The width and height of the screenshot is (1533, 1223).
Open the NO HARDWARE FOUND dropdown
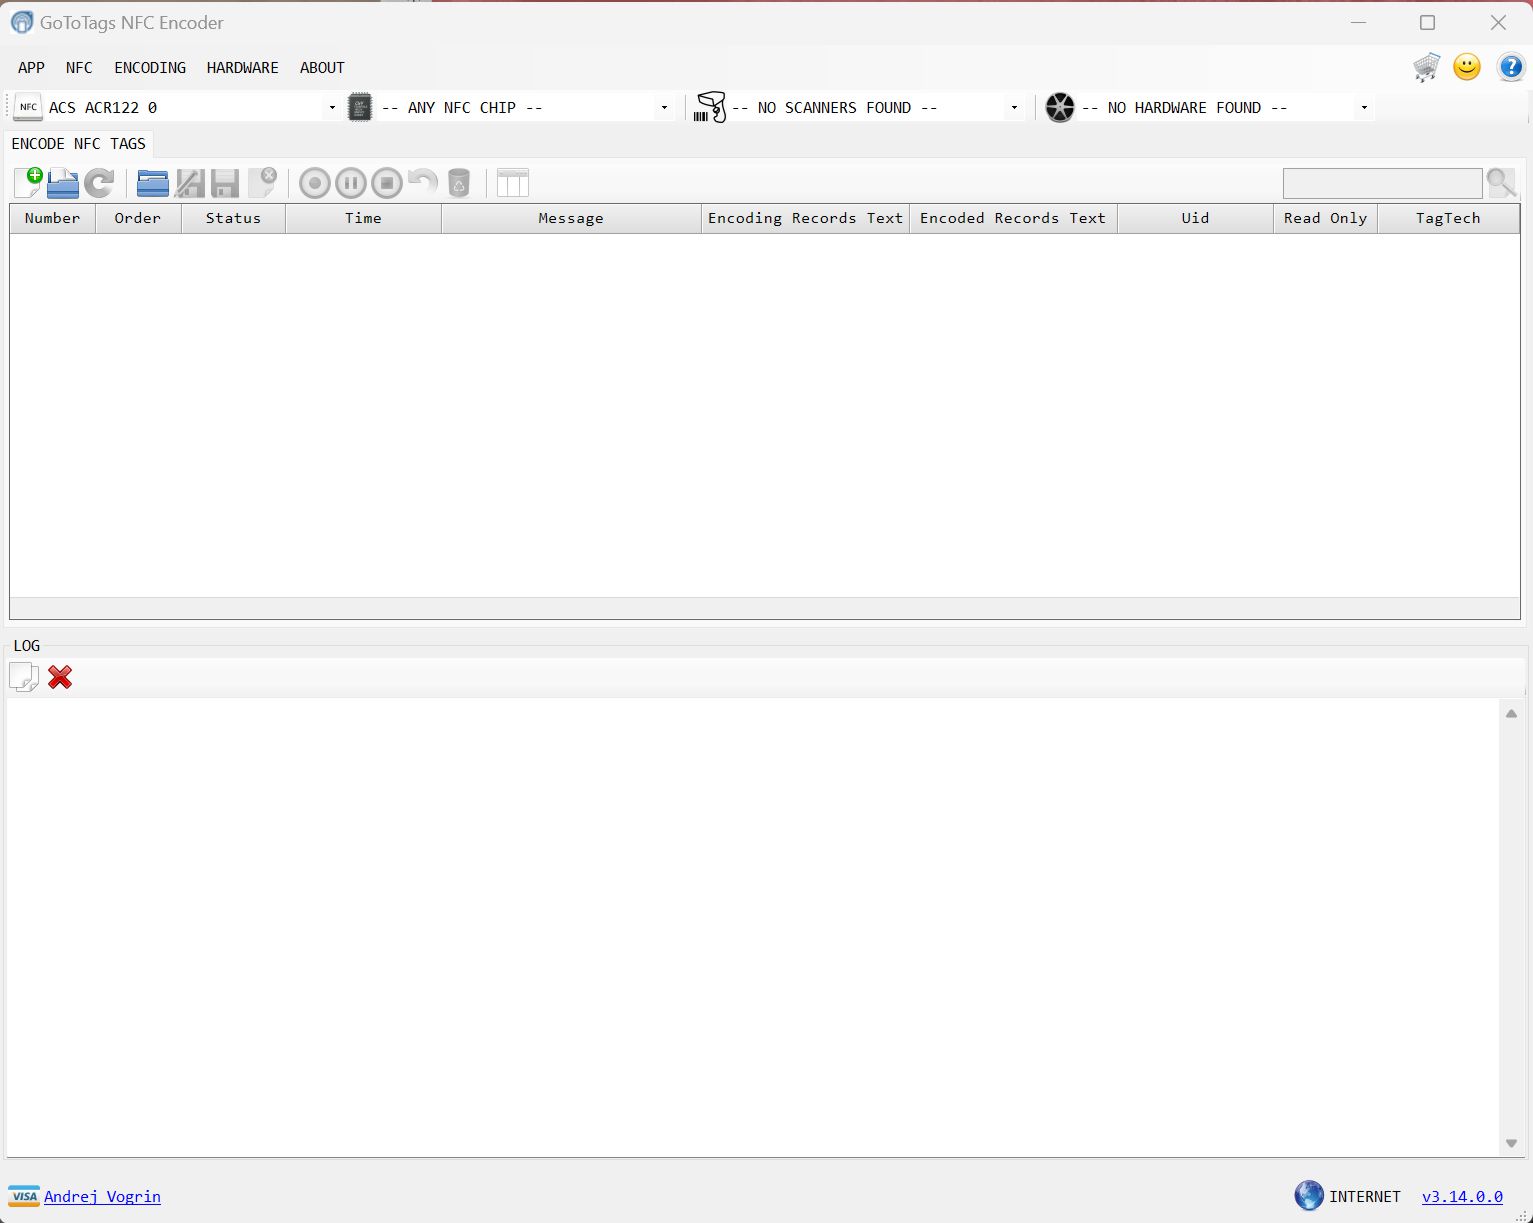click(x=1364, y=108)
